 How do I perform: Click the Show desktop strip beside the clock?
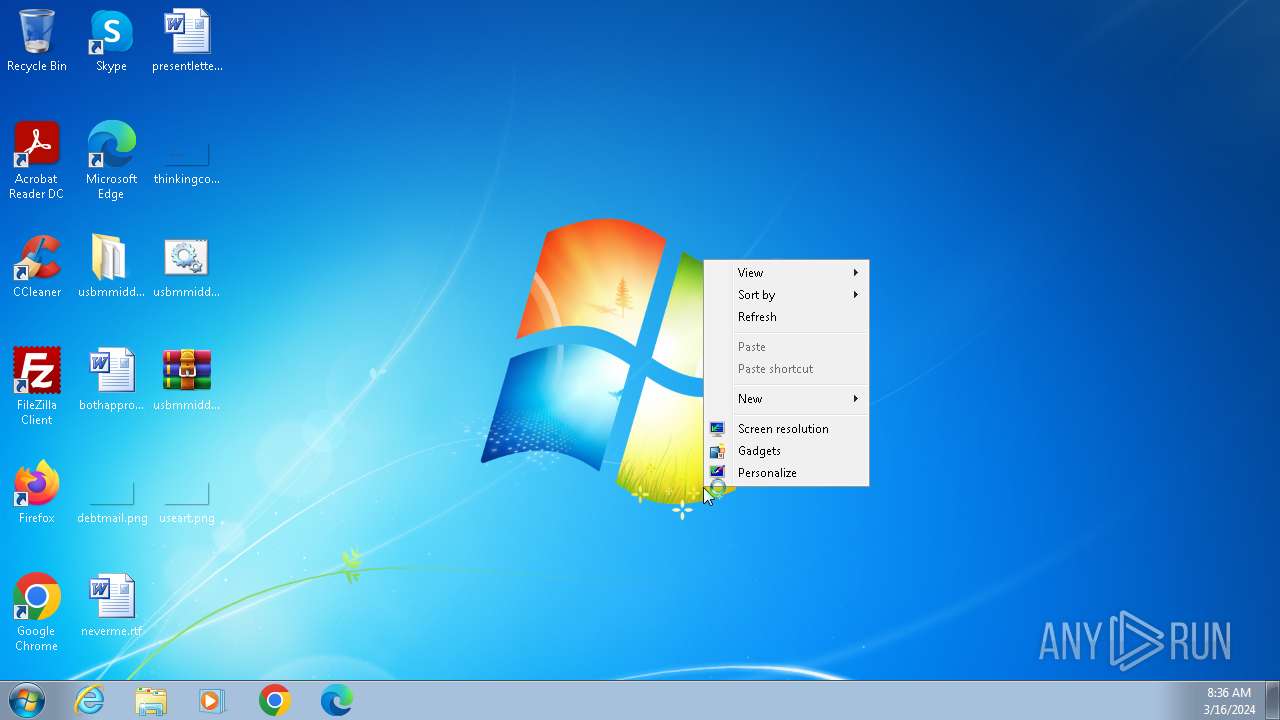click(x=1272, y=700)
